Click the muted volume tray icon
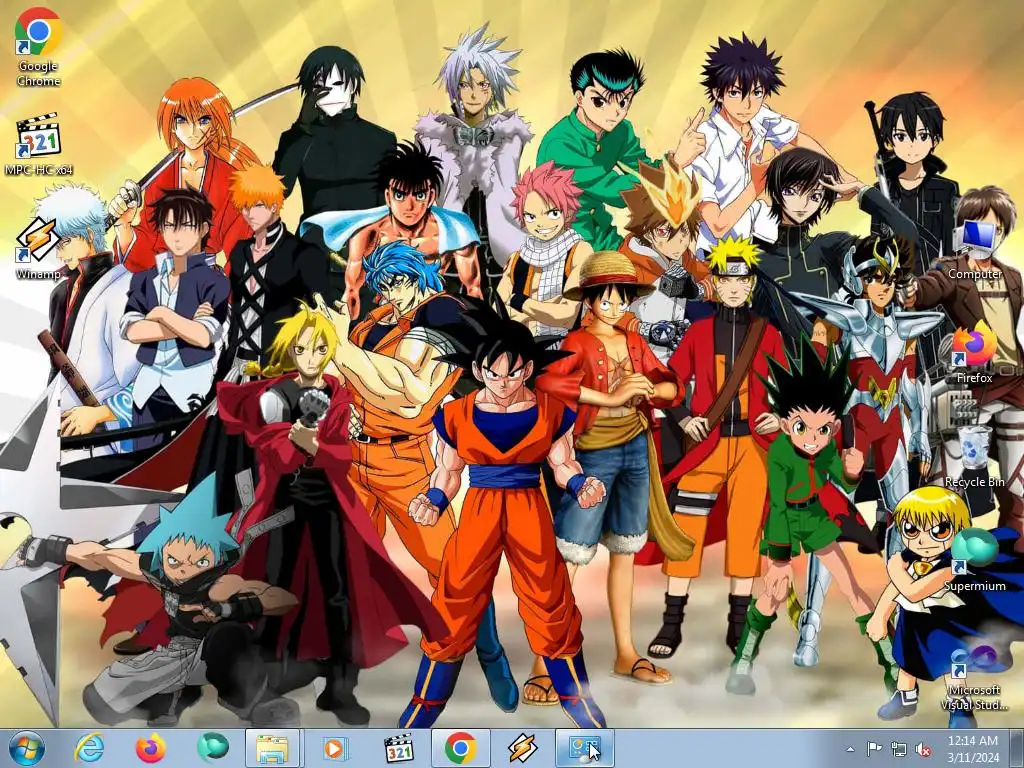The image size is (1024, 768). tap(923, 749)
